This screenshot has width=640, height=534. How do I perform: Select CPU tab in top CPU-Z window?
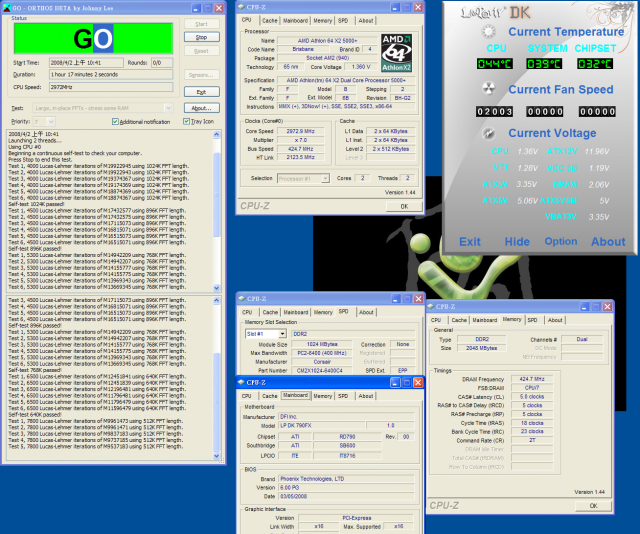pyautogui.click(x=247, y=20)
